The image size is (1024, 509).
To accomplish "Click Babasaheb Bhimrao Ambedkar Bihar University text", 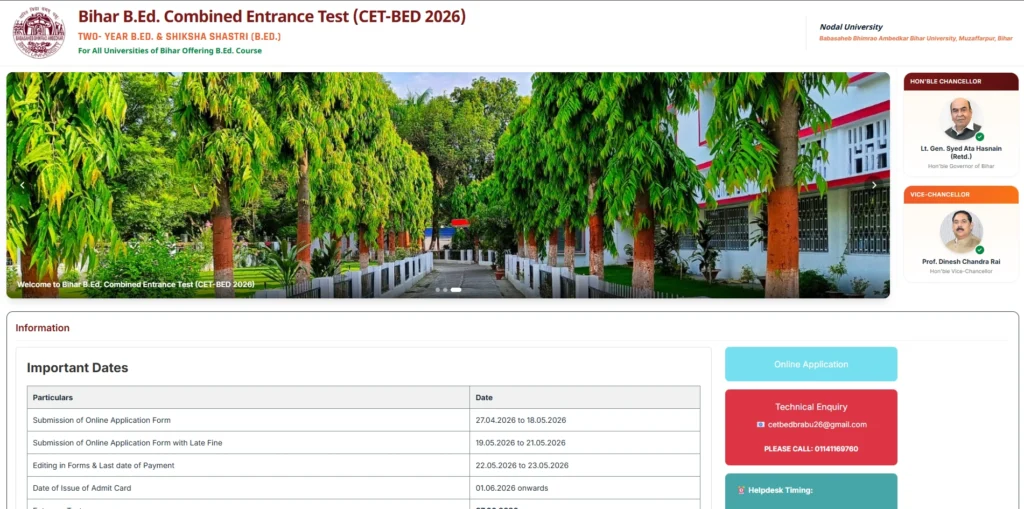I will coord(916,39).
